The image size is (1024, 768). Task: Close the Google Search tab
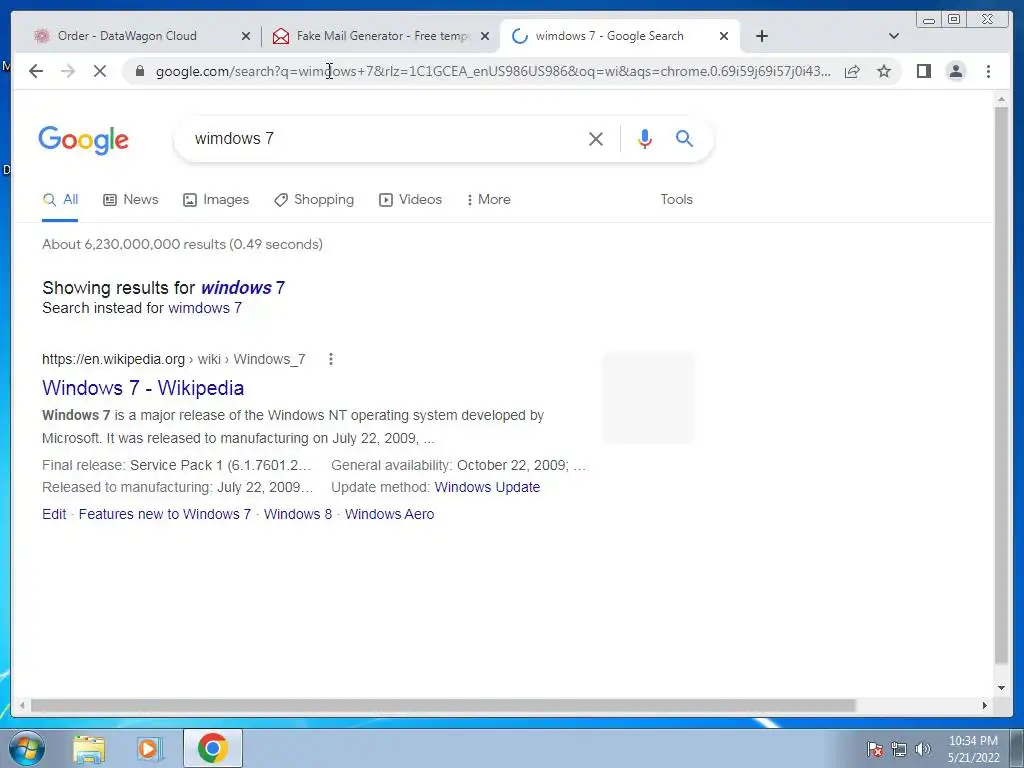[724, 36]
